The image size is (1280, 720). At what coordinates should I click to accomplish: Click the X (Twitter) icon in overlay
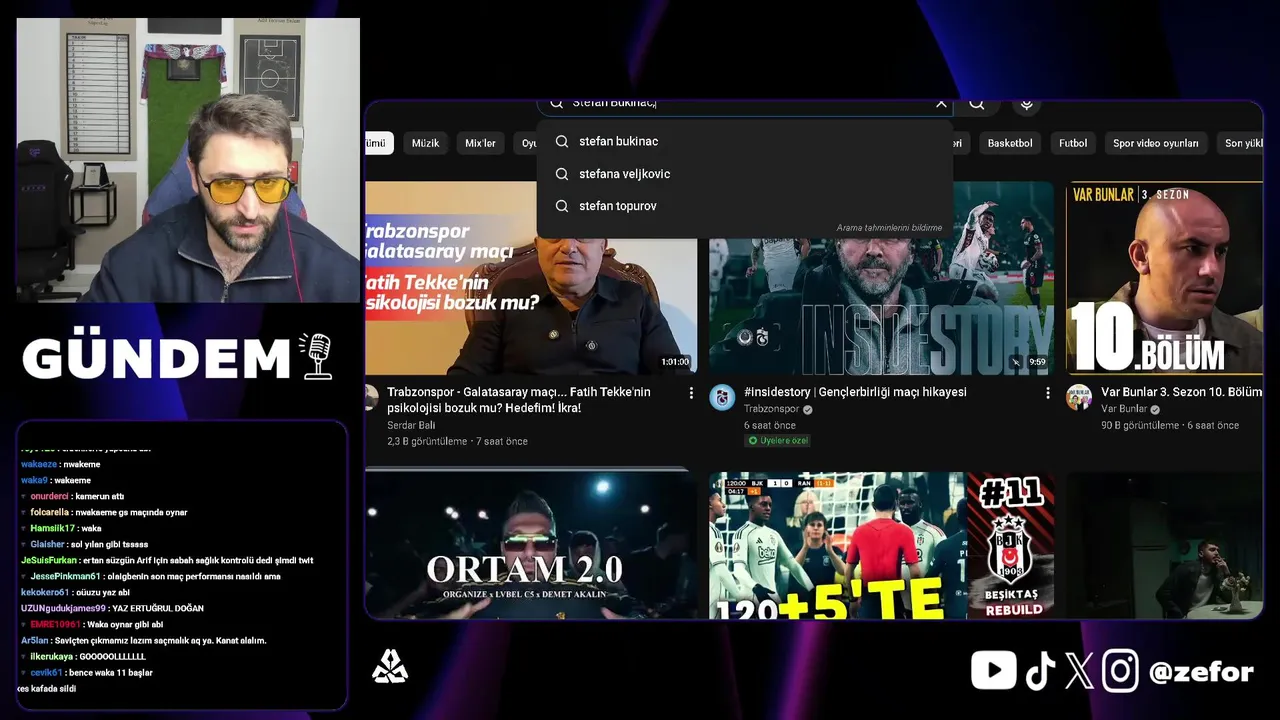click(x=1079, y=671)
